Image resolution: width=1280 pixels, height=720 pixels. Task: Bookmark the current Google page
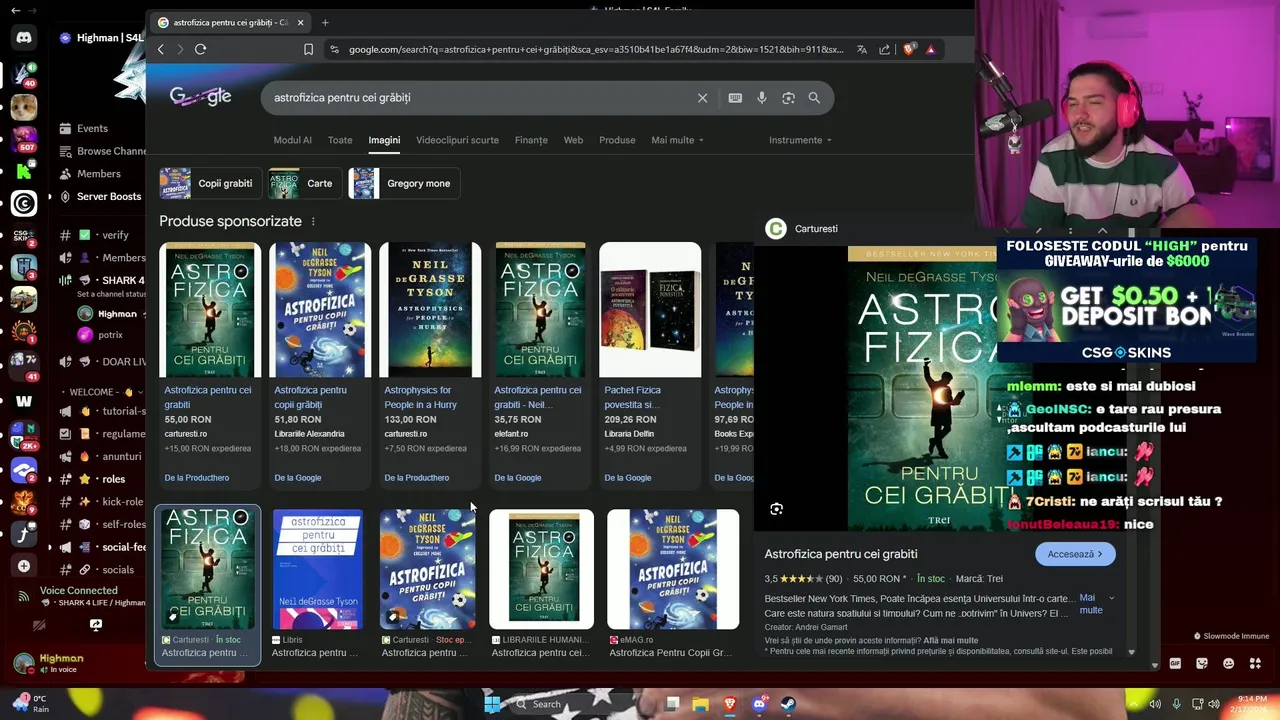(308, 49)
